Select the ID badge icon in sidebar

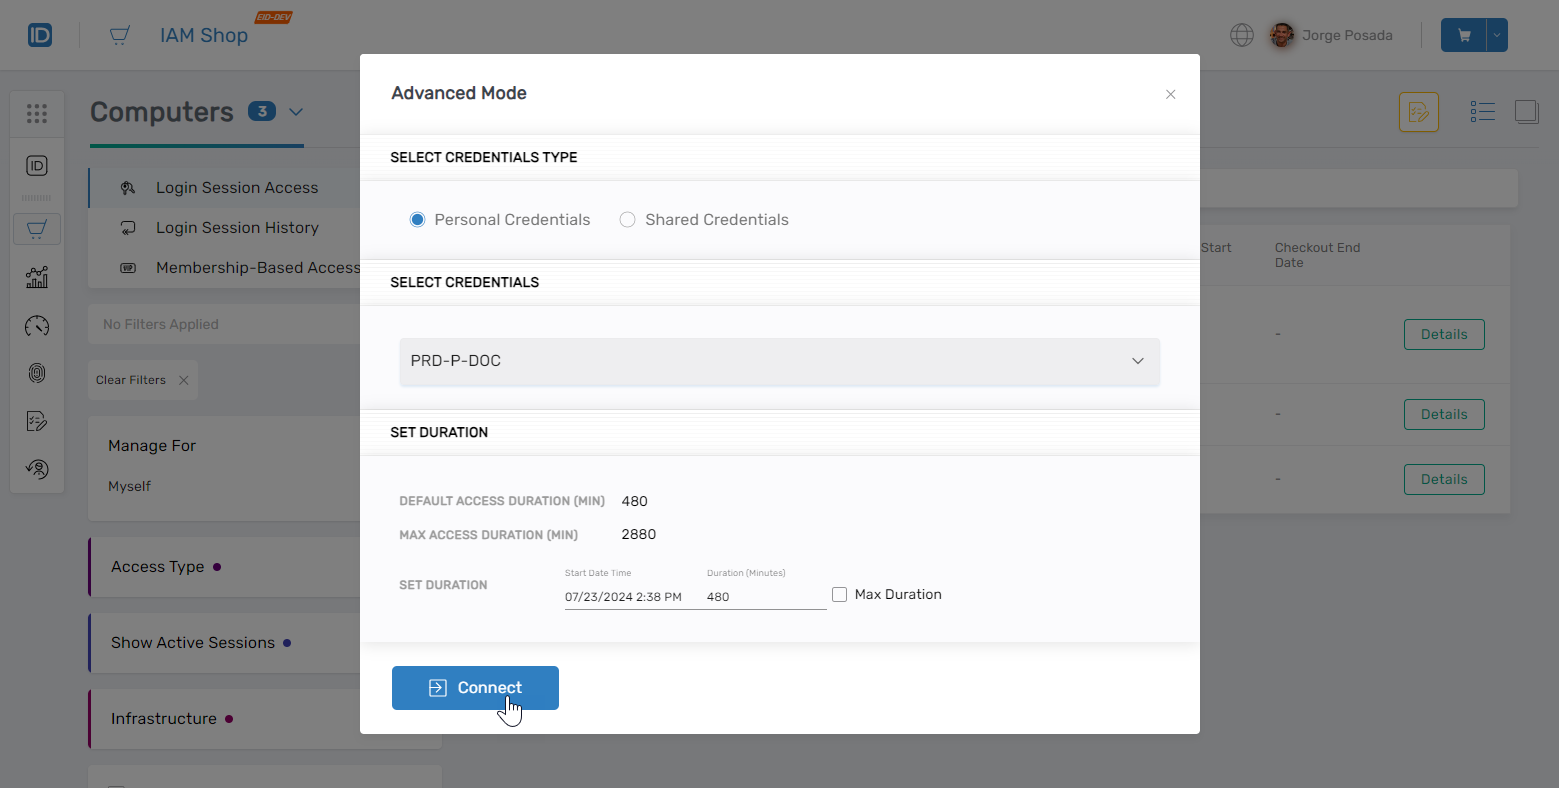[37, 165]
